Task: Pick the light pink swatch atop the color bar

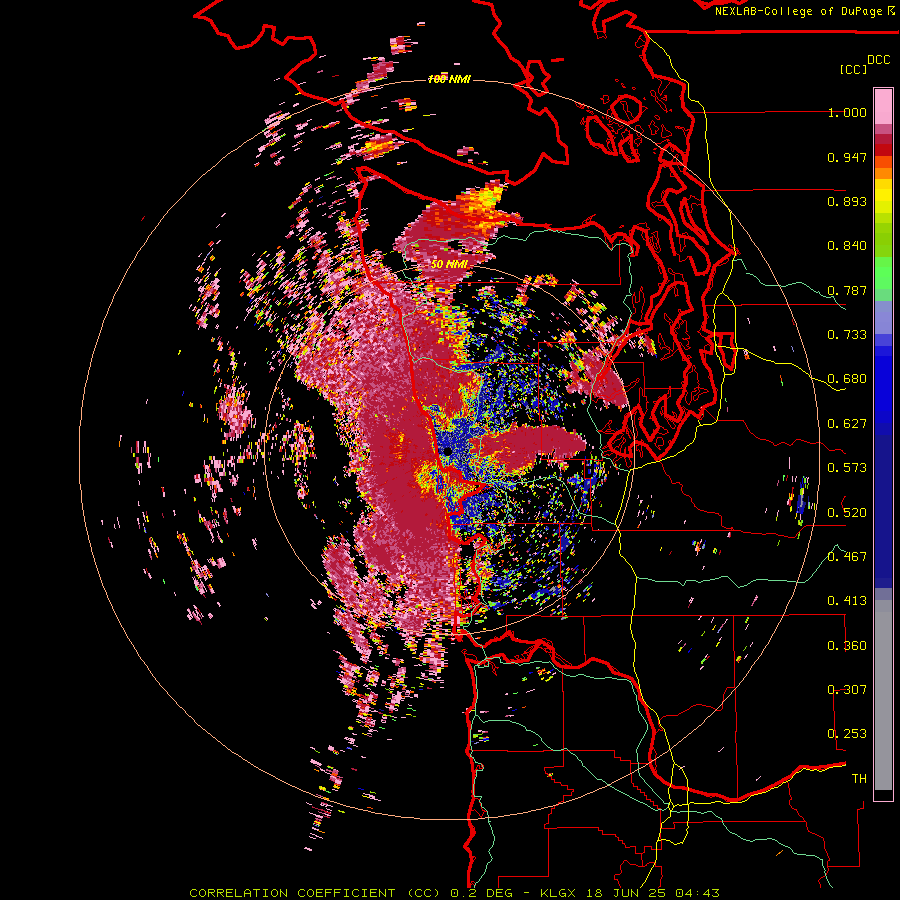Action: tap(883, 106)
